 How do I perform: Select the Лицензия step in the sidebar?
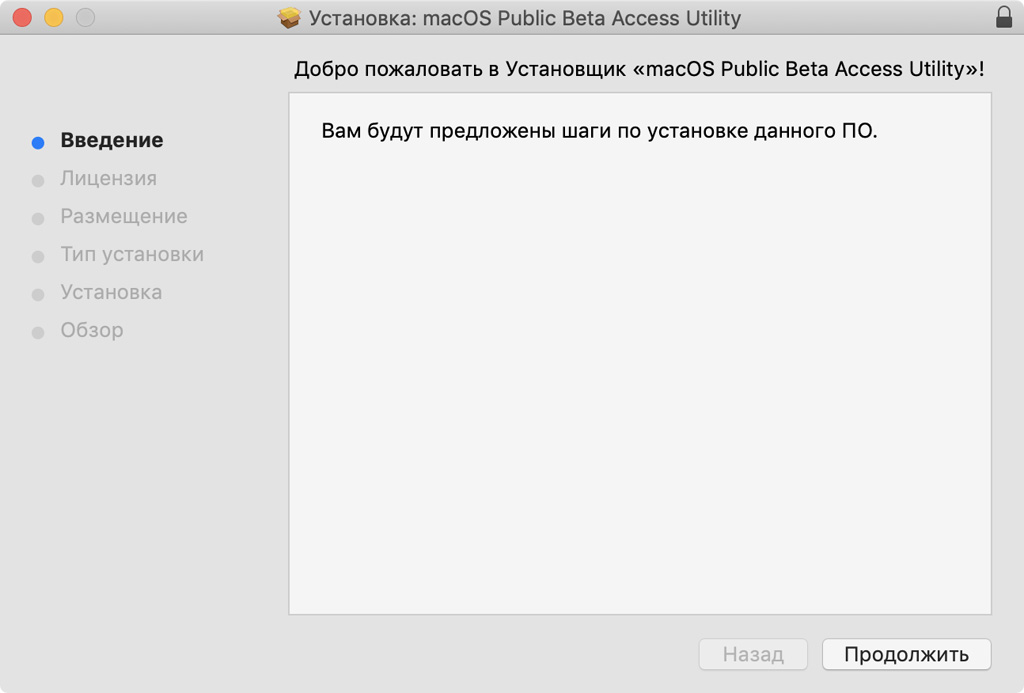pos(108,178)
